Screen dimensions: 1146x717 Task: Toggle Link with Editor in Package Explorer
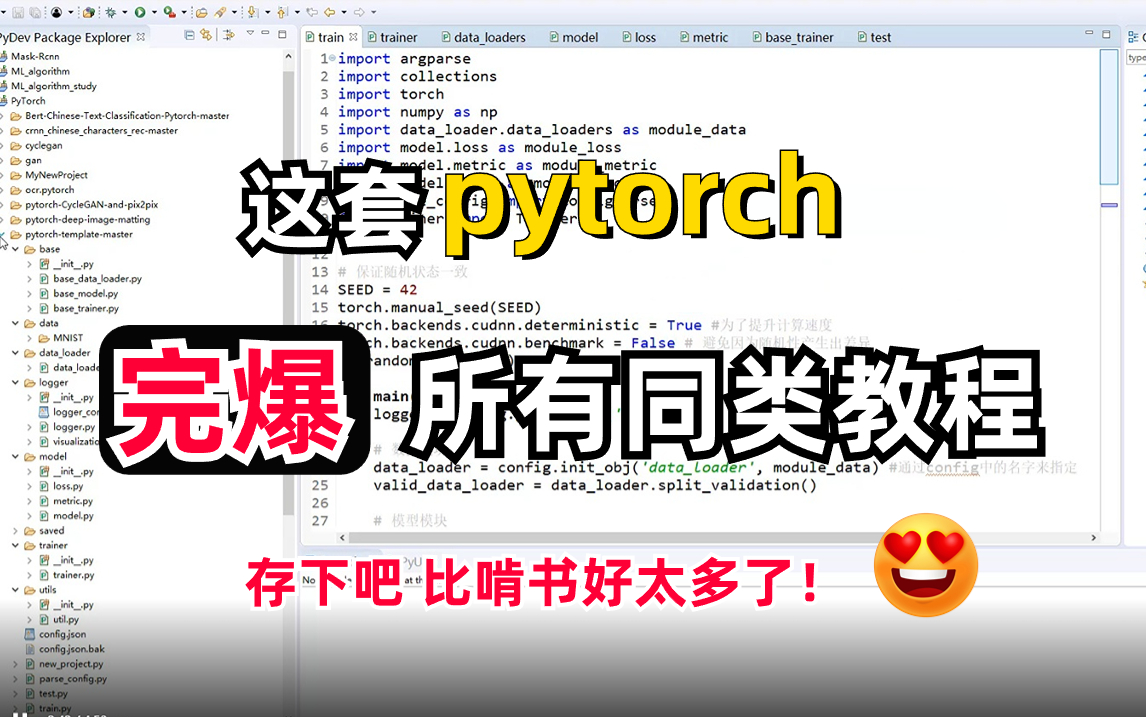coord(206,35)
